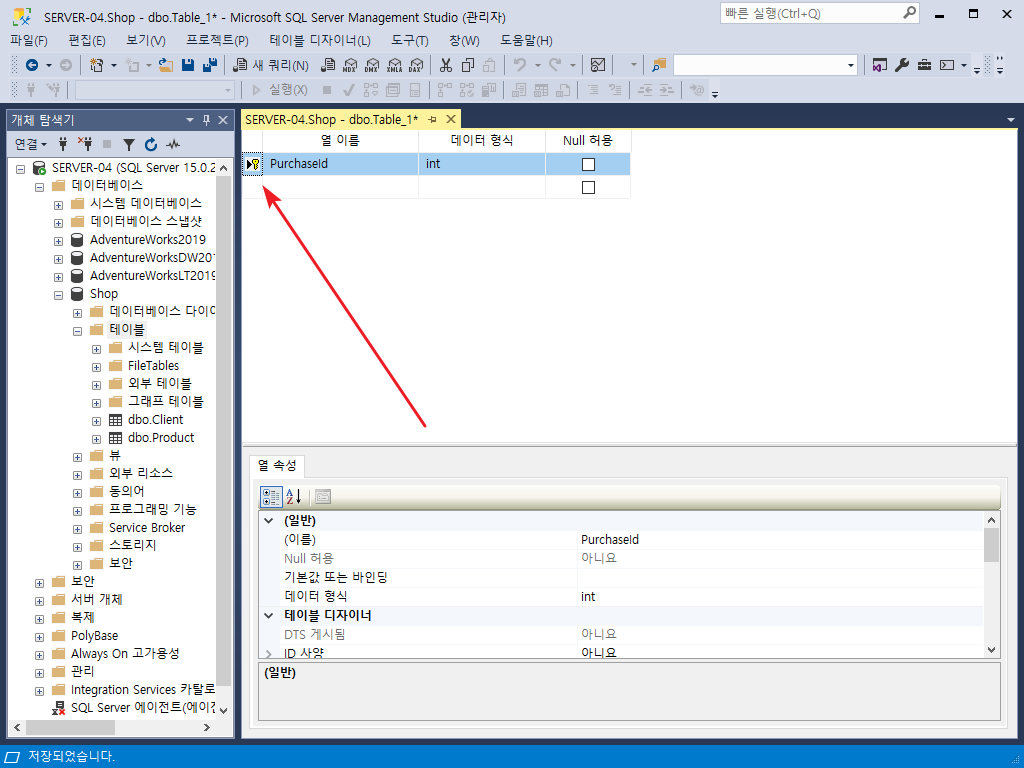
Task: Expand the dbo.Client table node
Action: (x=96, y=421)
